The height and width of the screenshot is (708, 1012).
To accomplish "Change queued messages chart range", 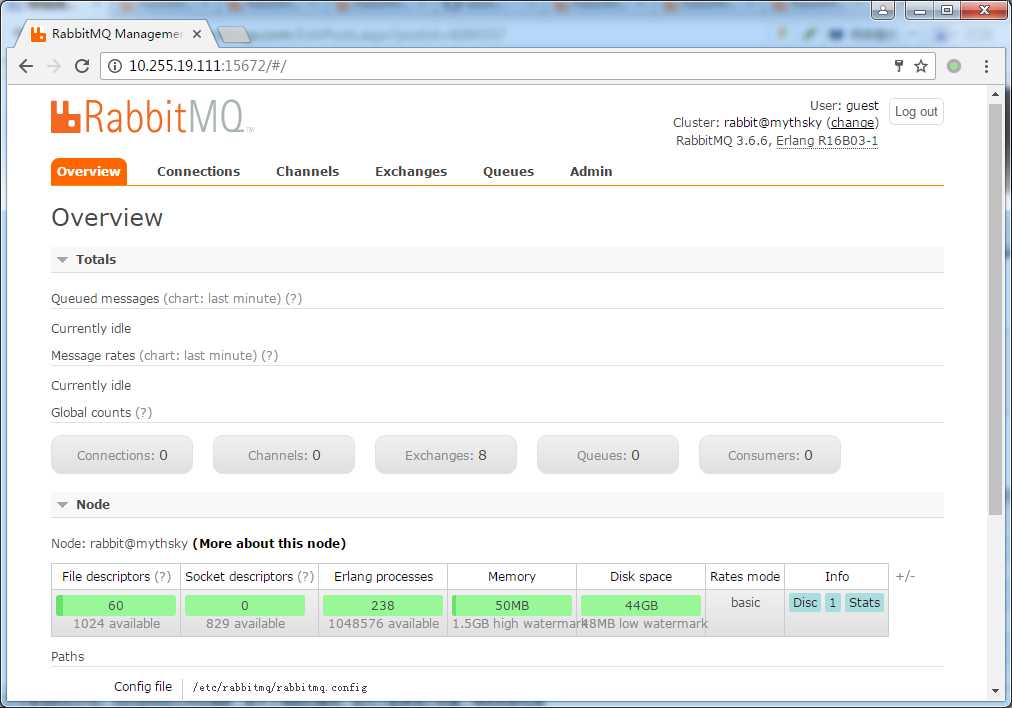I will click(x=222, y=299).
